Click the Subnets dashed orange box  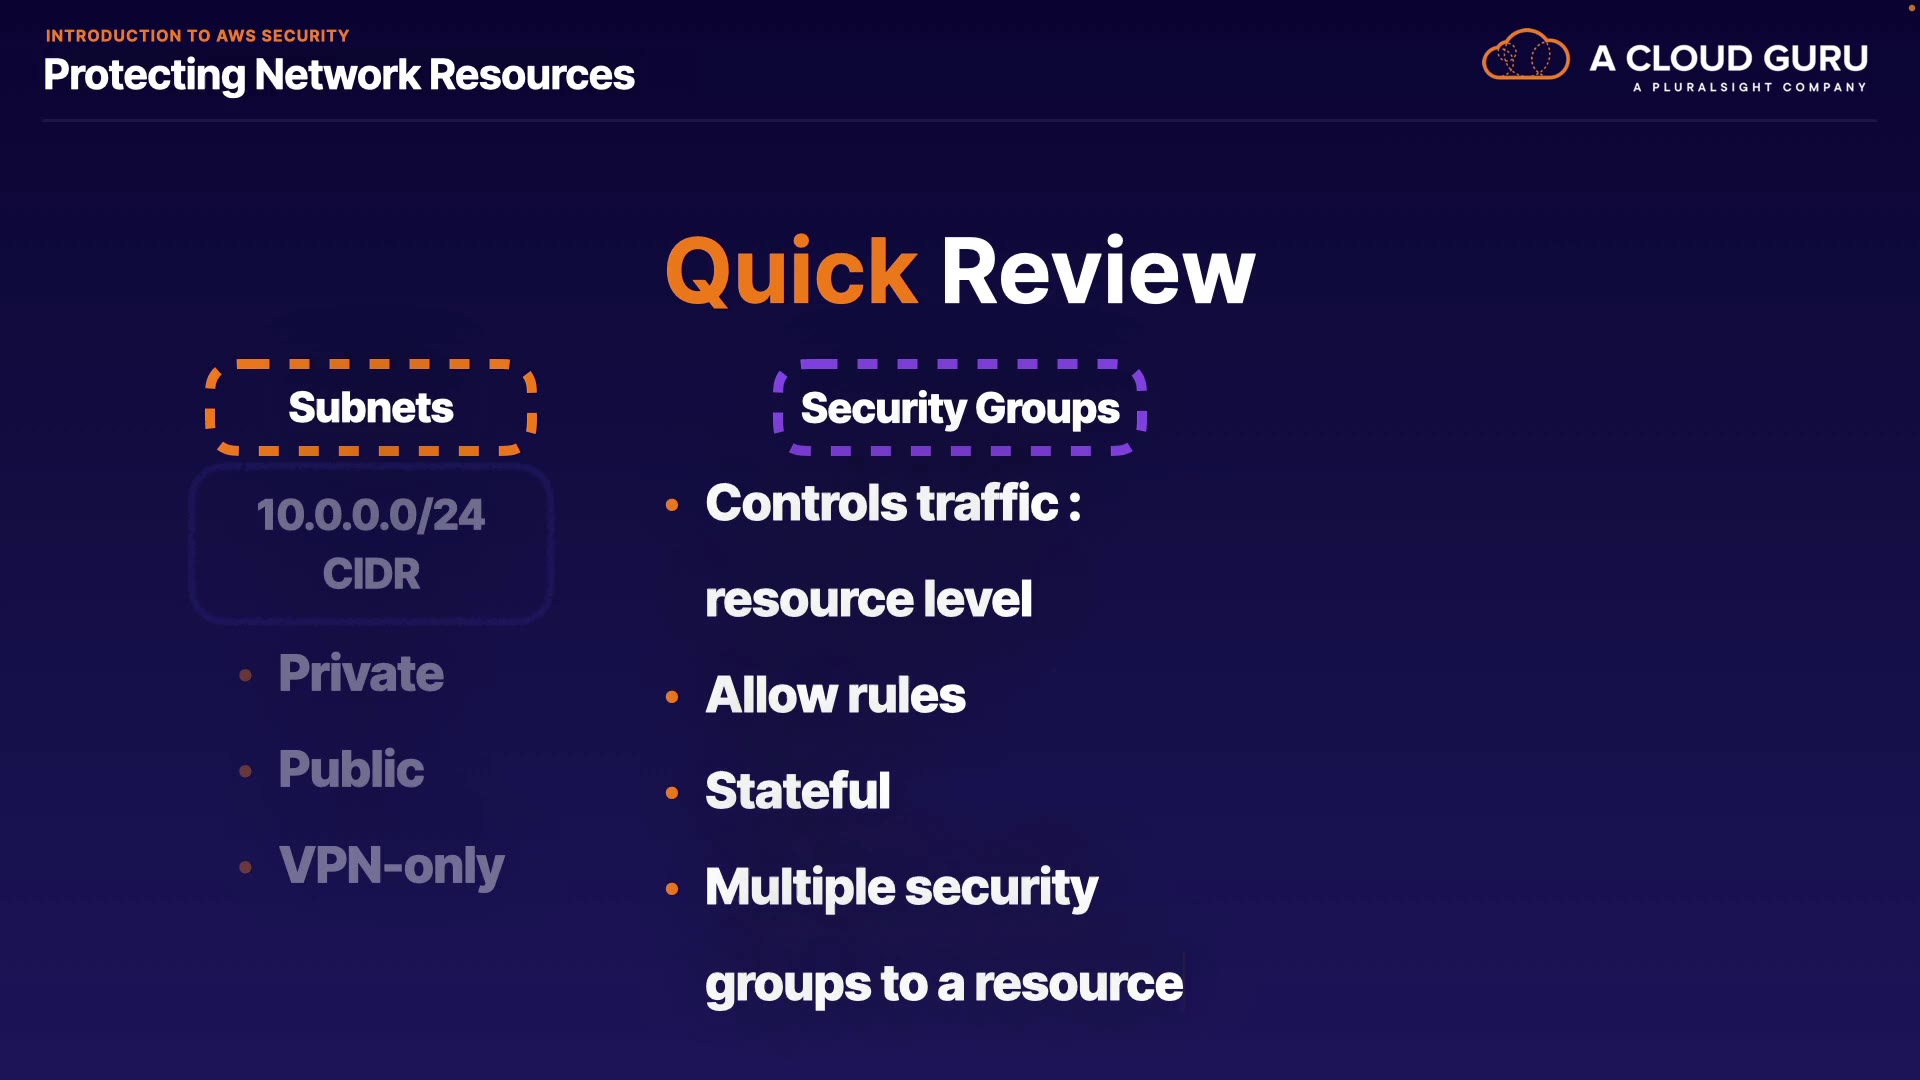(x=371, y=408)
